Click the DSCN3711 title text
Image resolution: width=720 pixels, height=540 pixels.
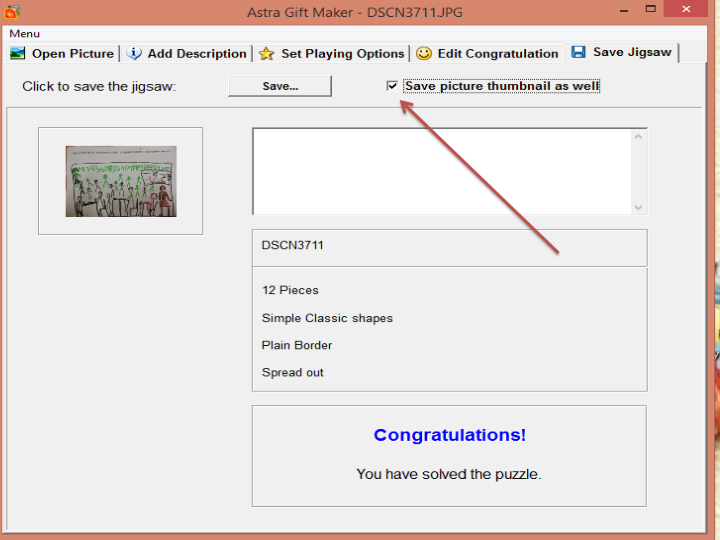click(x=292, y=245)
